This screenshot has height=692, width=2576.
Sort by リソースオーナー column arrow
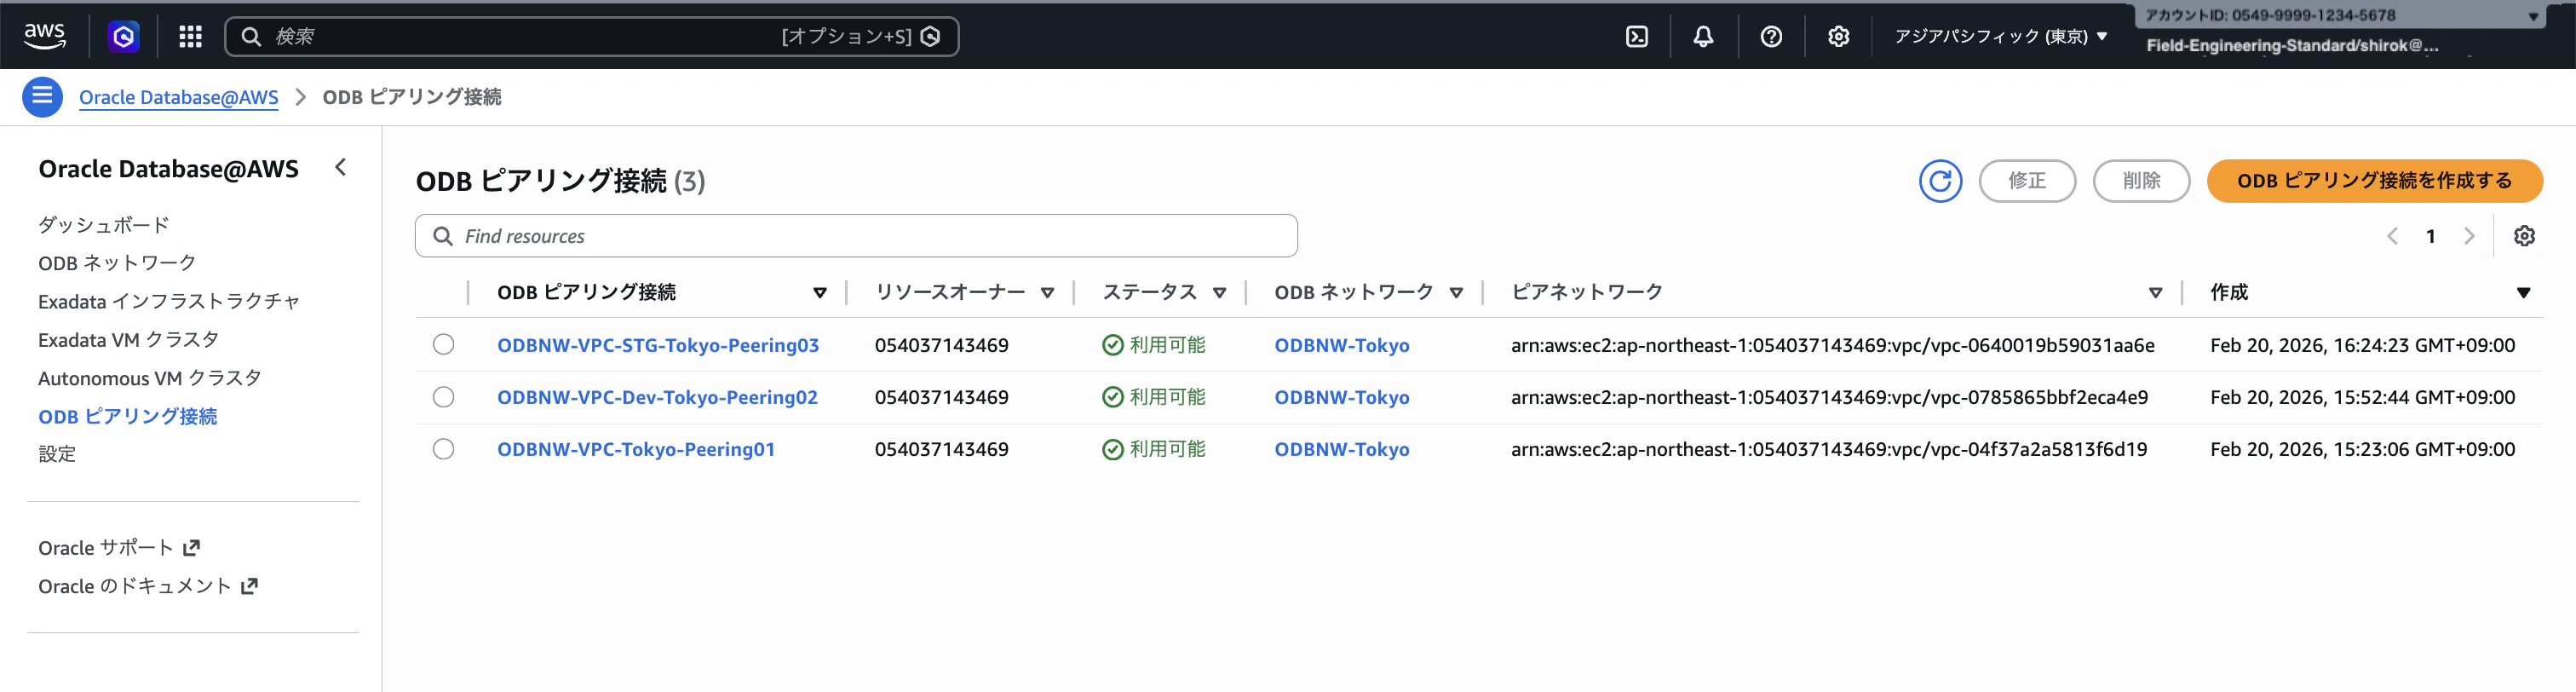(x=1047, y=293)
